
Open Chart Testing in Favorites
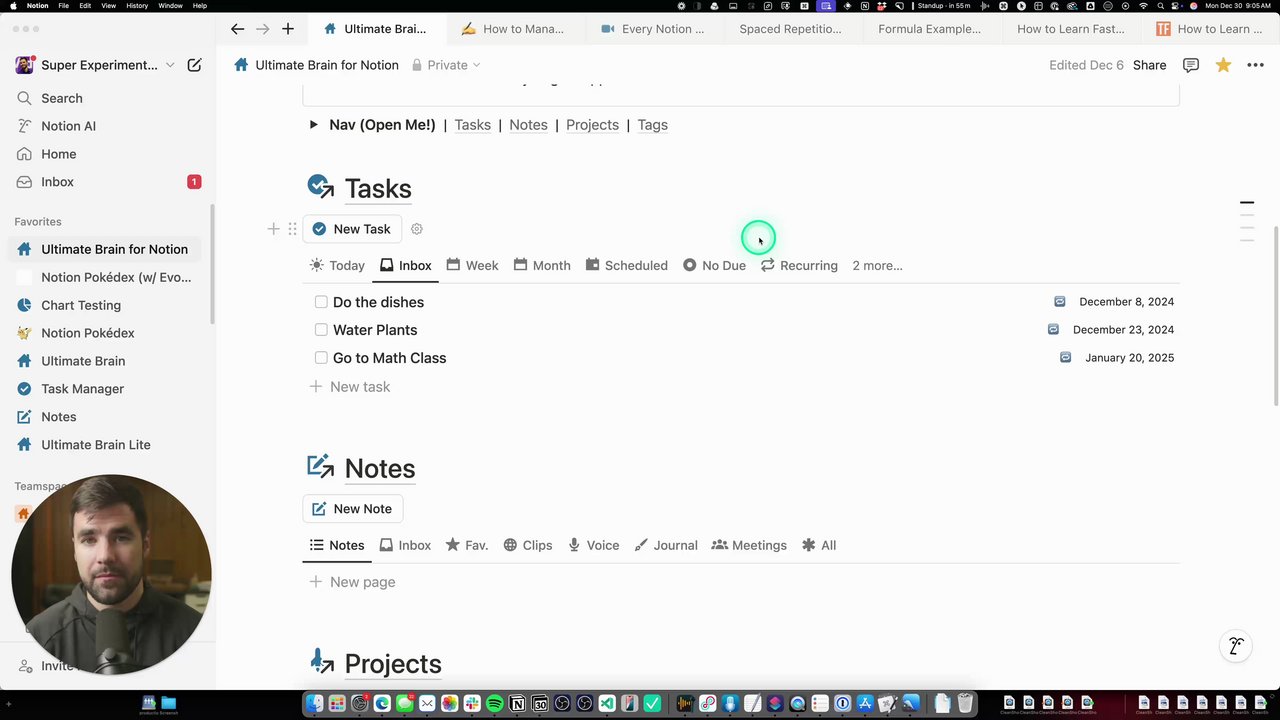click(x=106, y=305)
